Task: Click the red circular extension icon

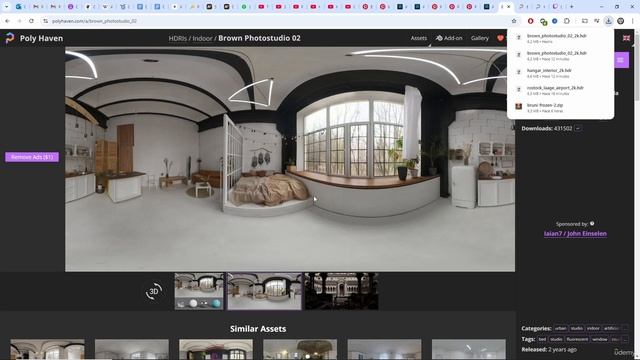Action: click(531, 21)
